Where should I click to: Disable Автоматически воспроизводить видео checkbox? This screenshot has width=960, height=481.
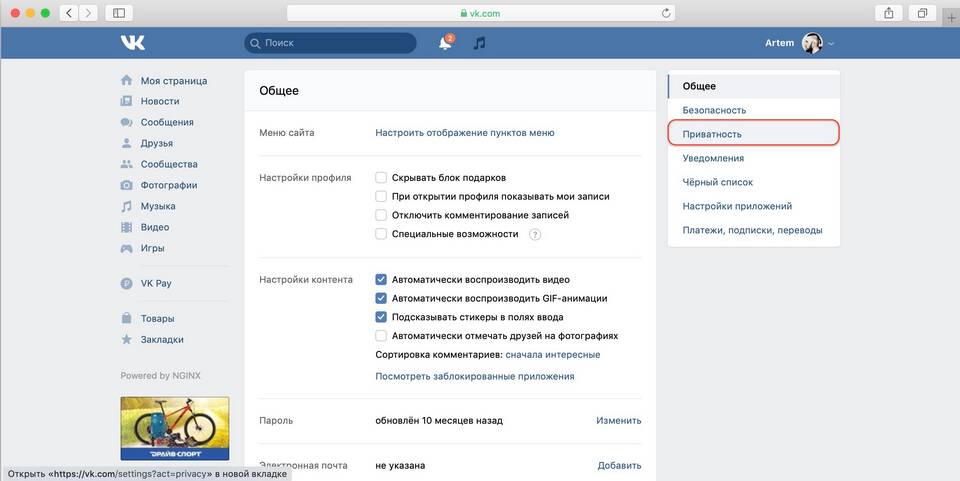click(x=381, y=280)
